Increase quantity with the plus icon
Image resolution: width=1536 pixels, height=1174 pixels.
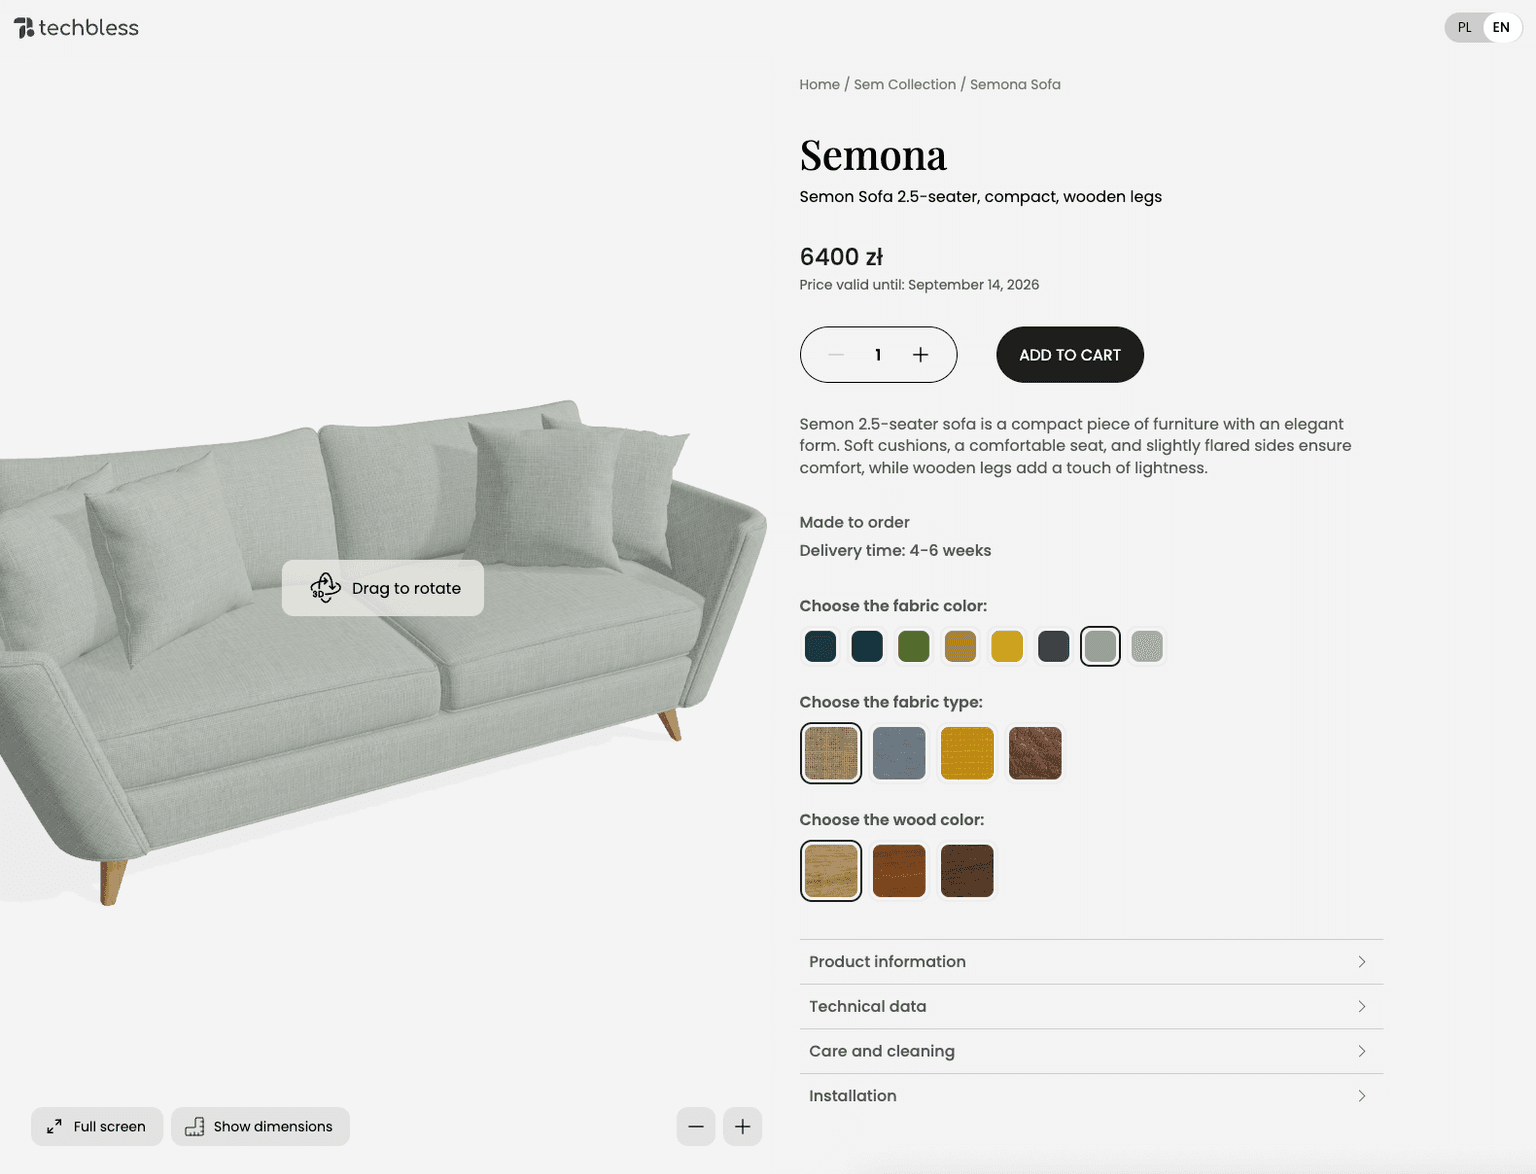[921, 355]
